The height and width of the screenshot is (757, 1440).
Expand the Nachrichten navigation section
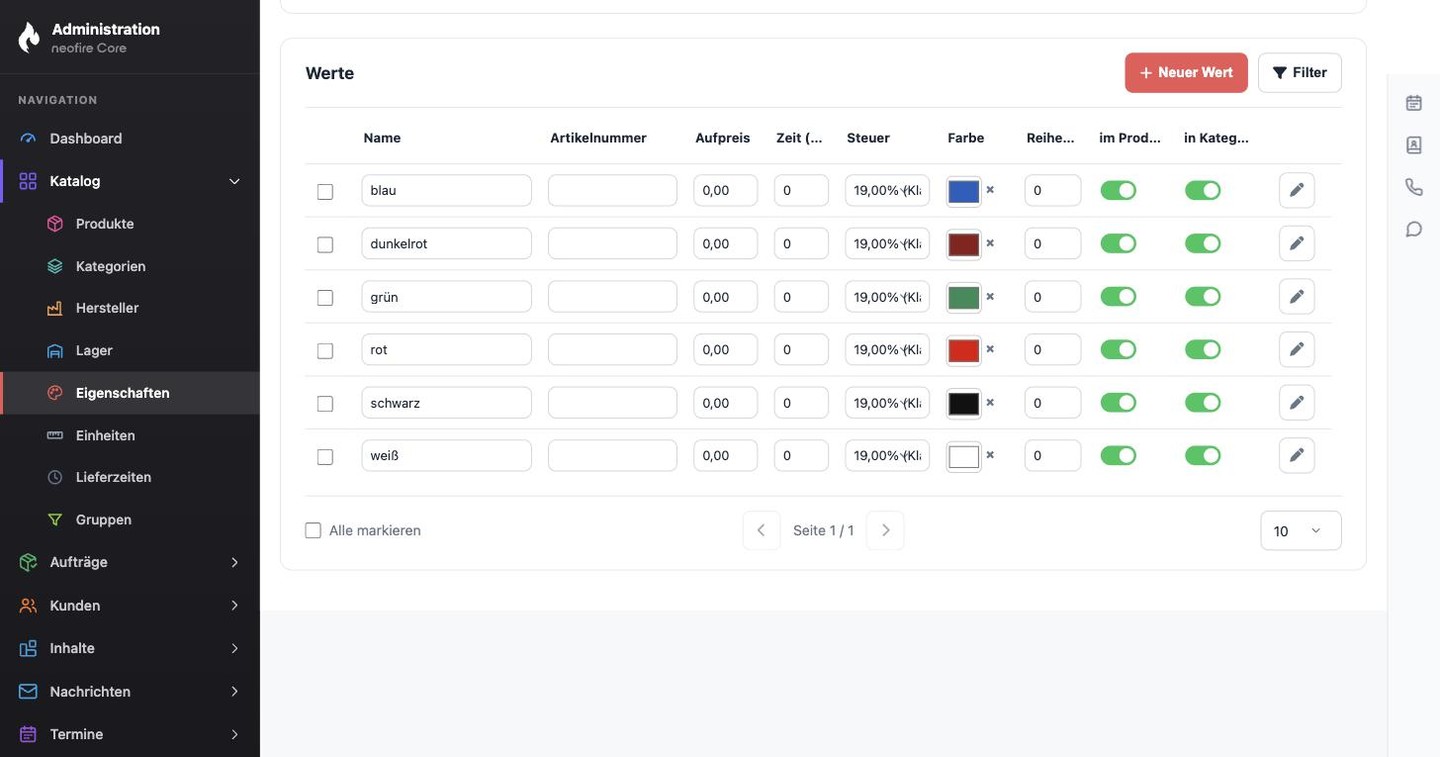[x=130, y=691]
